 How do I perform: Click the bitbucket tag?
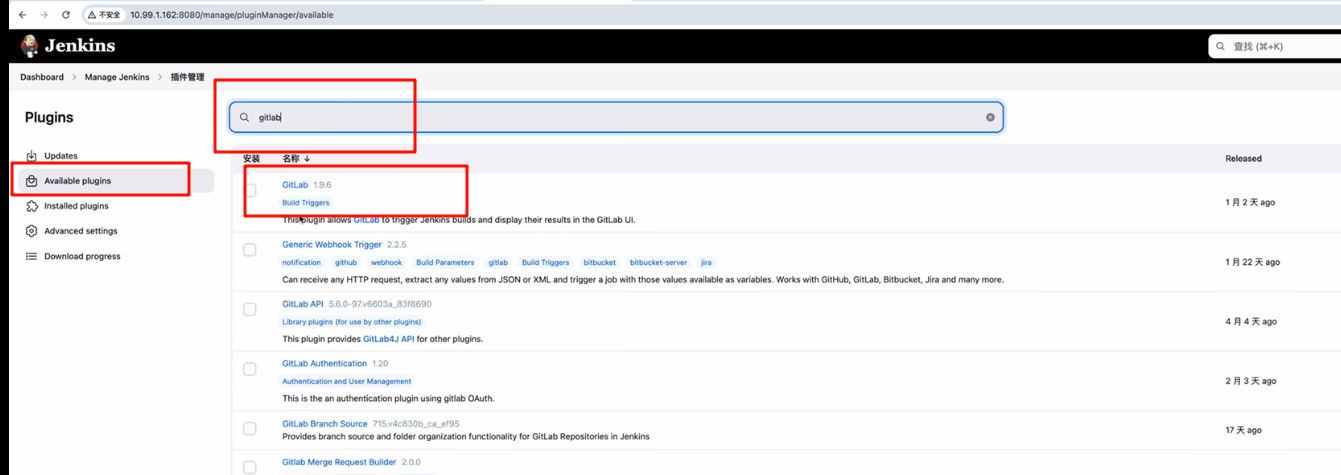click(x=600, y=263)
